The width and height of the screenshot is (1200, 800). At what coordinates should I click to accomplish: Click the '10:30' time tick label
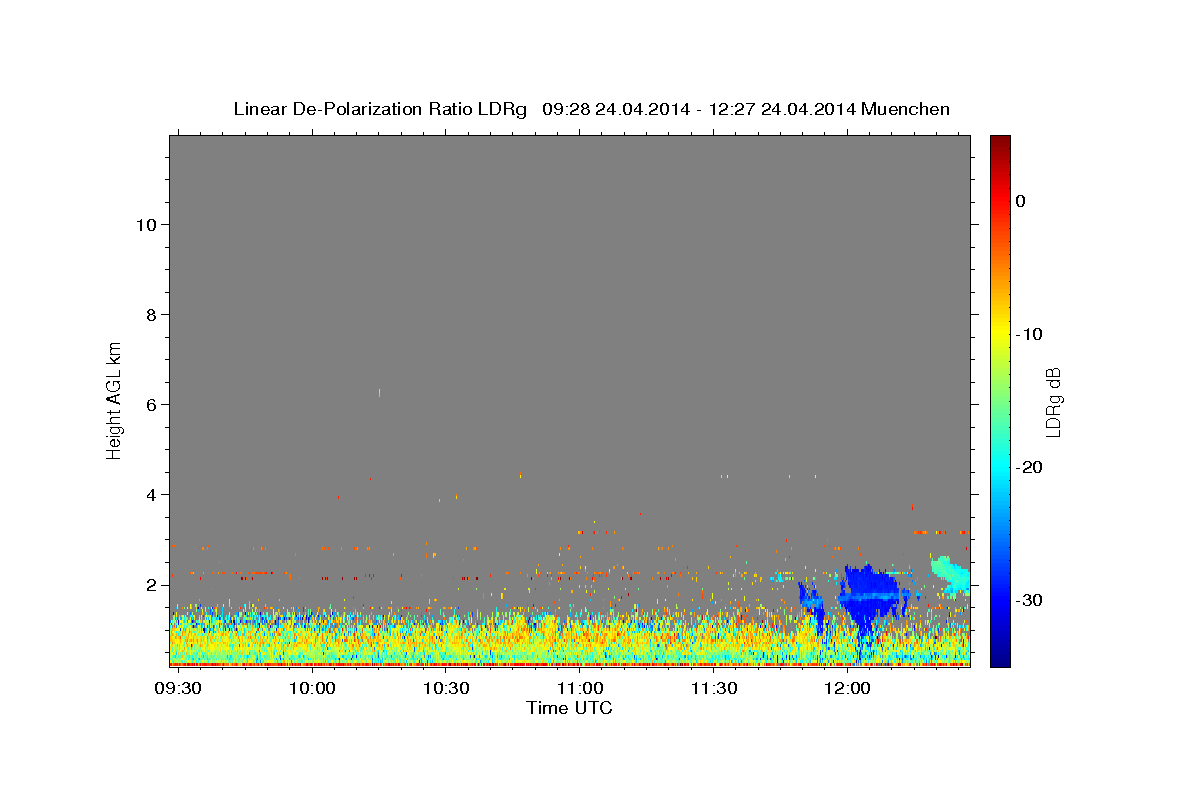tap(446, 689)
